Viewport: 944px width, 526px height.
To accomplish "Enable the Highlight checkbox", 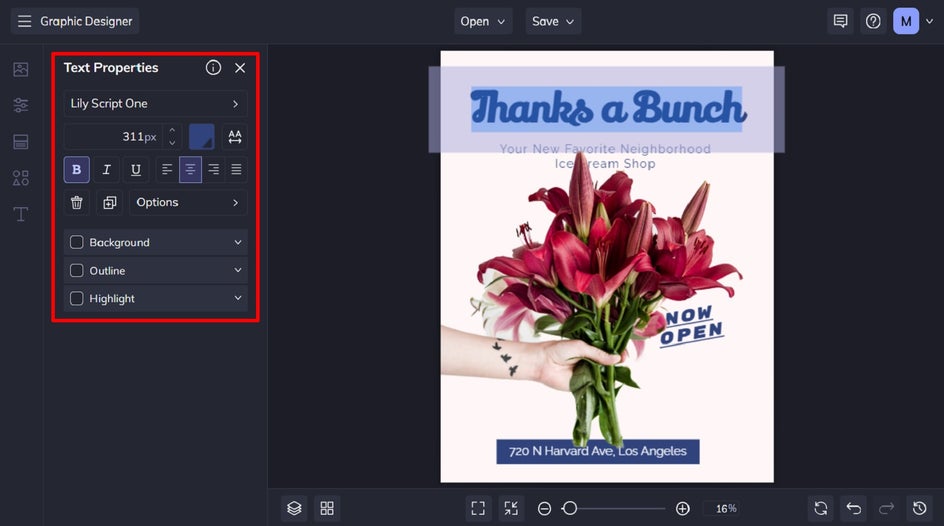I will click(76, 299).
